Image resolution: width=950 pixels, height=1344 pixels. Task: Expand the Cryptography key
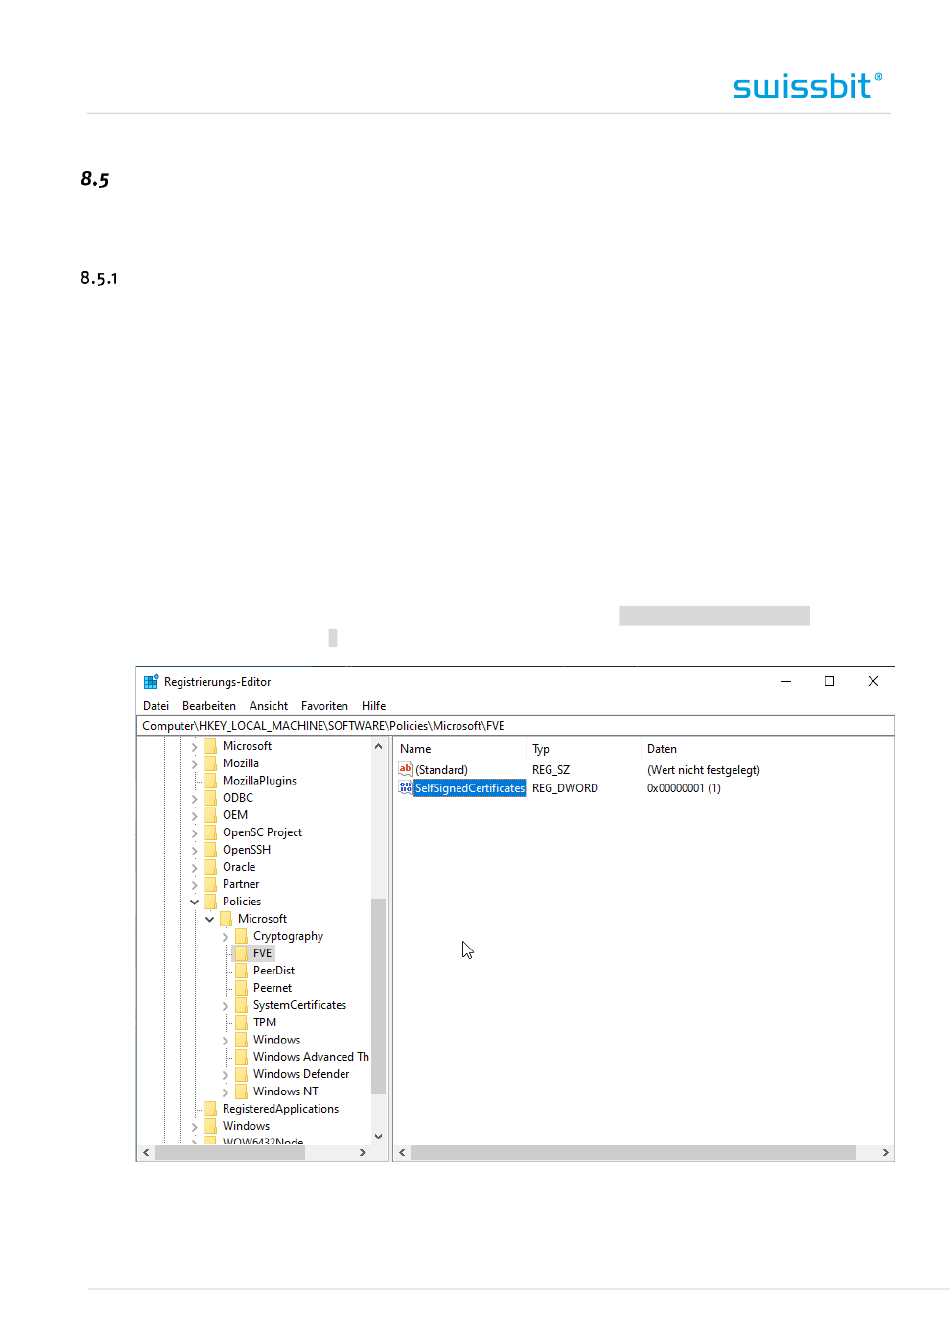(225, 937)
